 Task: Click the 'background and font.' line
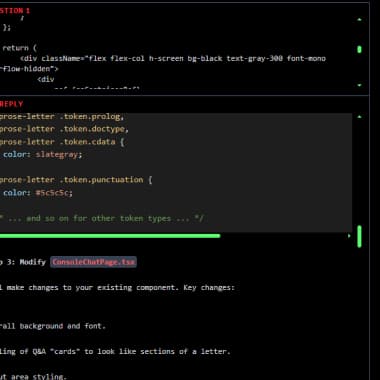click(53, 326)
